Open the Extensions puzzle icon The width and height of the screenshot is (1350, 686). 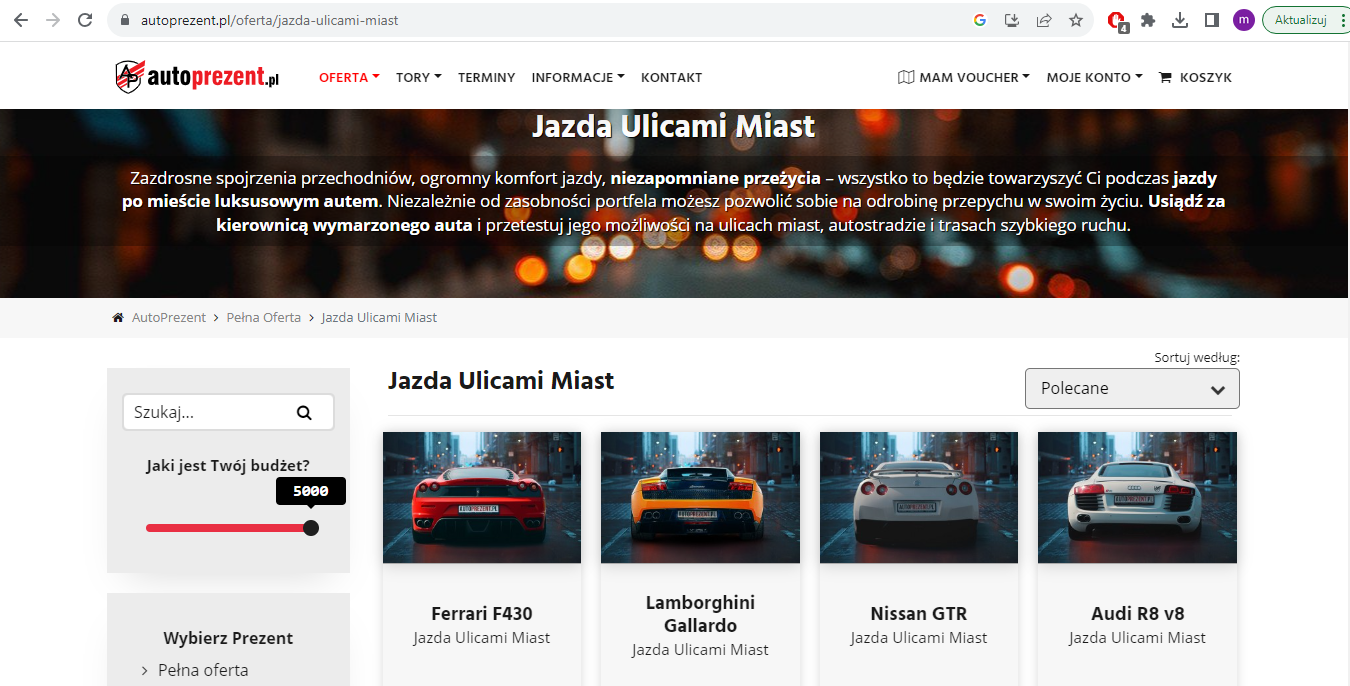1148,20
